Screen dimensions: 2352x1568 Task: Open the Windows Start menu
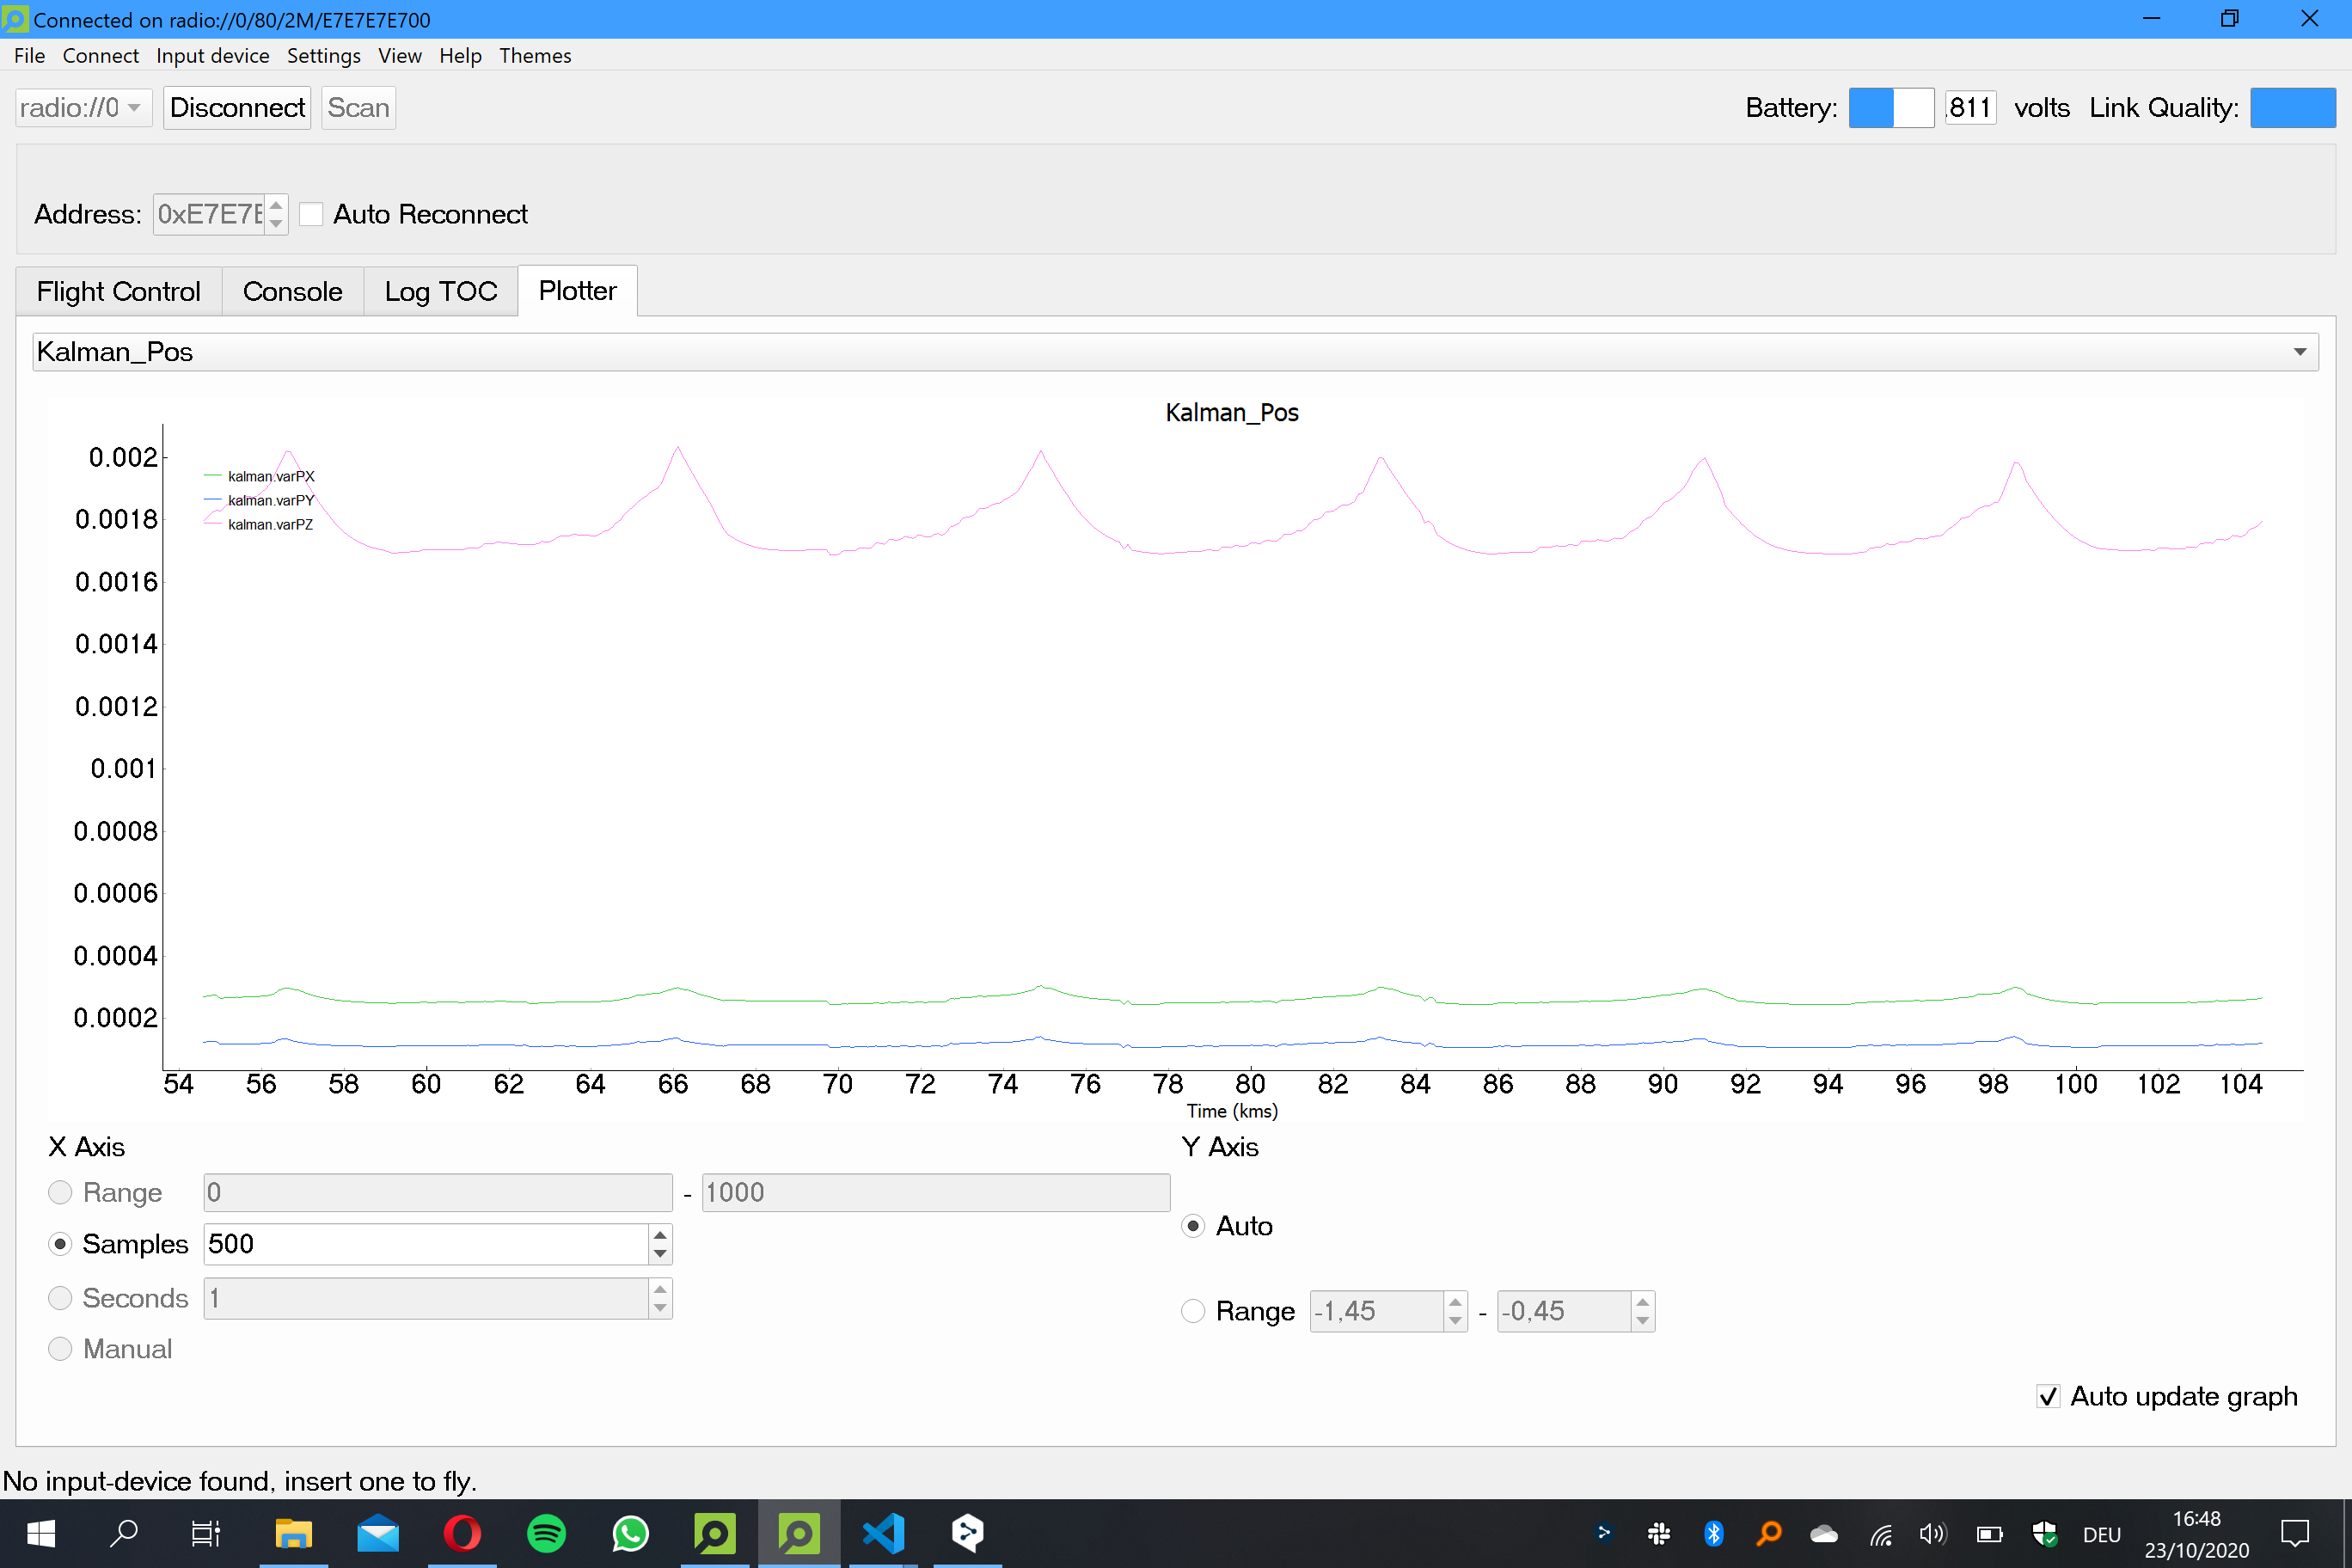[x=40, y=1533]
